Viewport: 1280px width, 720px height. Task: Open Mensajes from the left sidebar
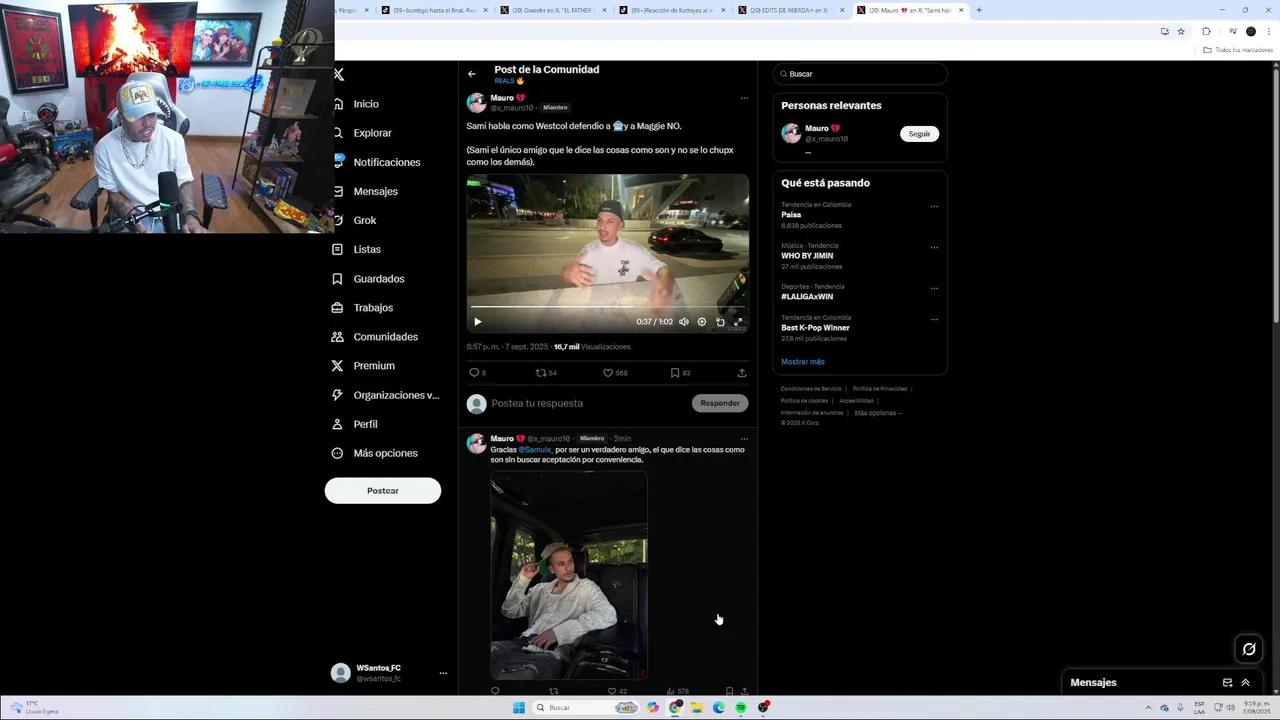tap(364, 191)
